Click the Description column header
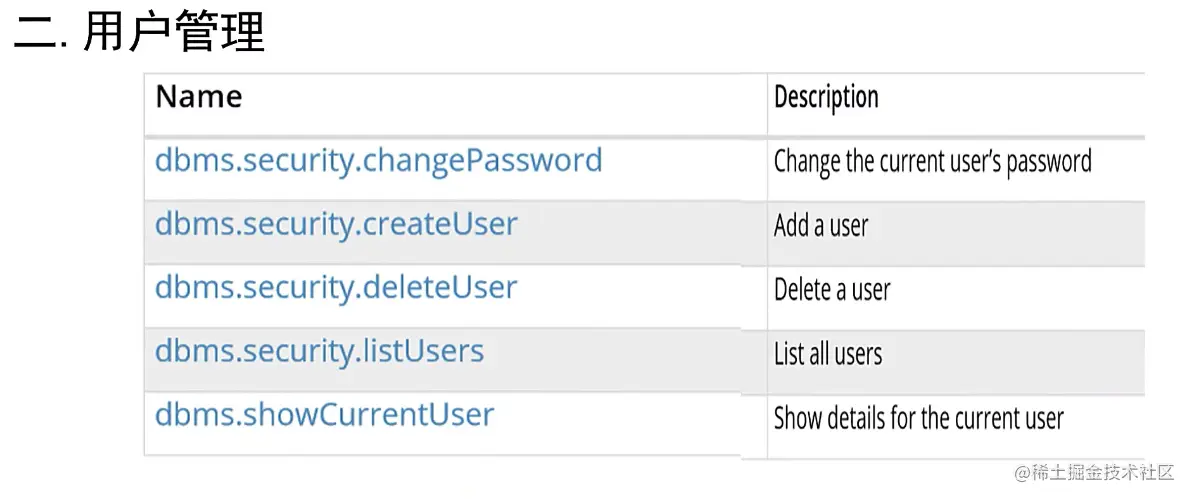 click(826, 97)
